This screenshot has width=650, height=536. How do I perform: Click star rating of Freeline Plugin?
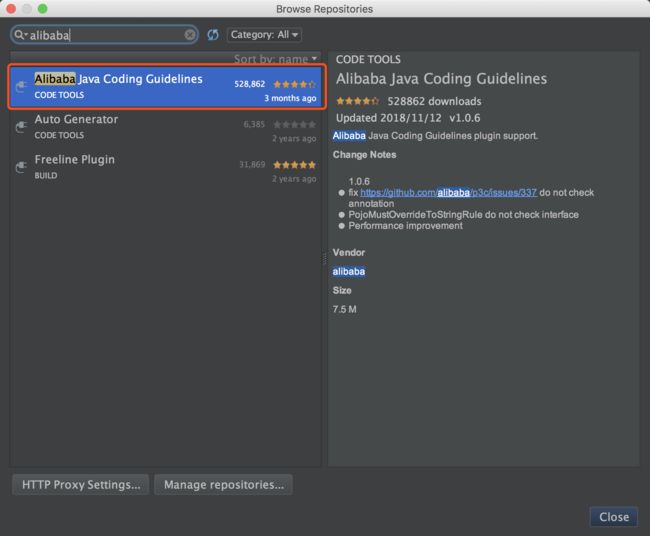pos(294,165)
